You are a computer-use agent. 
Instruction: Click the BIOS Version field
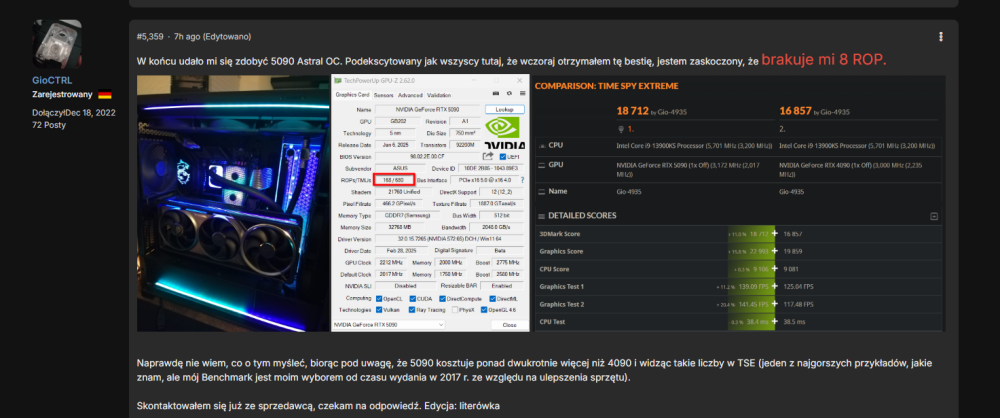[427, 157]
